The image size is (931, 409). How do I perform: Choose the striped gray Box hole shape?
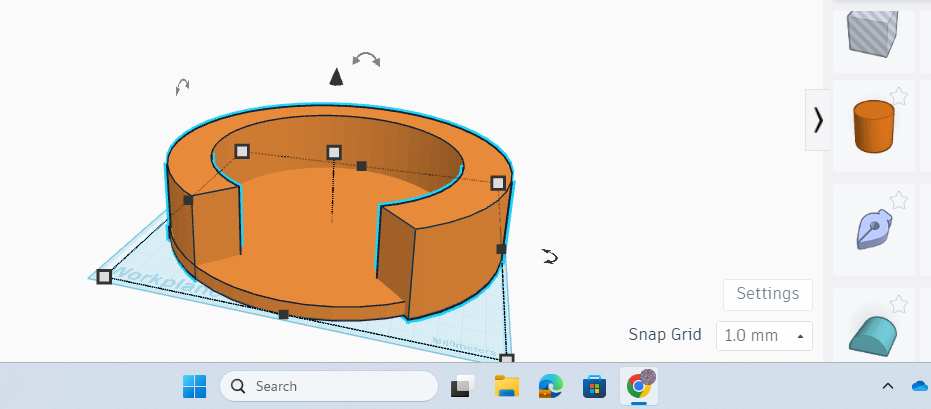pos(872,34)
